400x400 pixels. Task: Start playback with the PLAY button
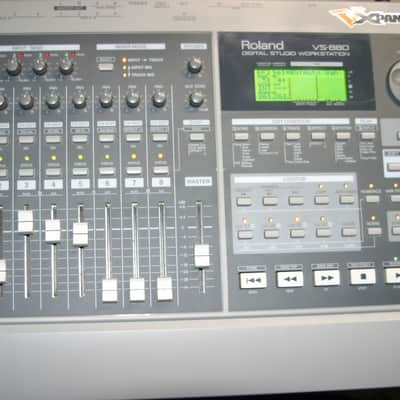(x=393, y=276)
